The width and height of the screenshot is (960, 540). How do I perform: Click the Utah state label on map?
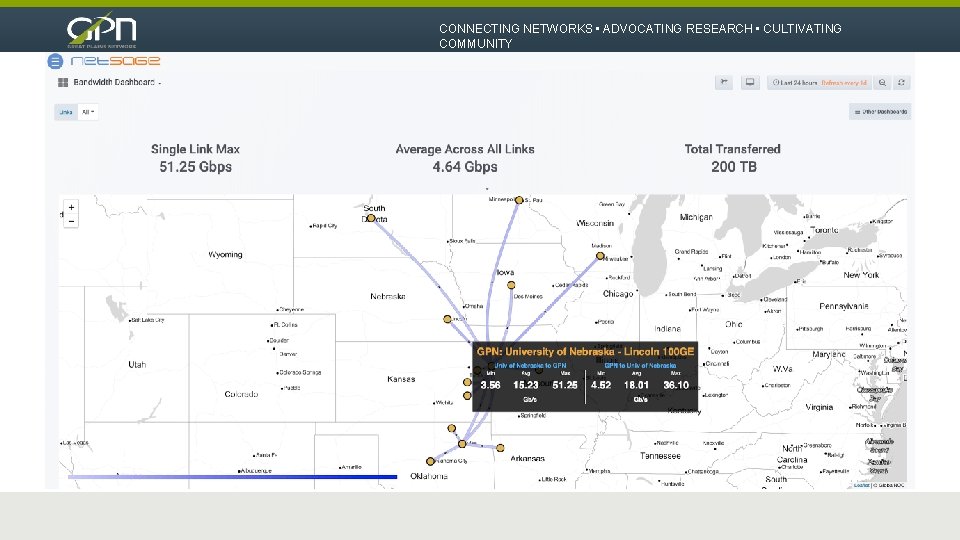click(x=137, y=365)
